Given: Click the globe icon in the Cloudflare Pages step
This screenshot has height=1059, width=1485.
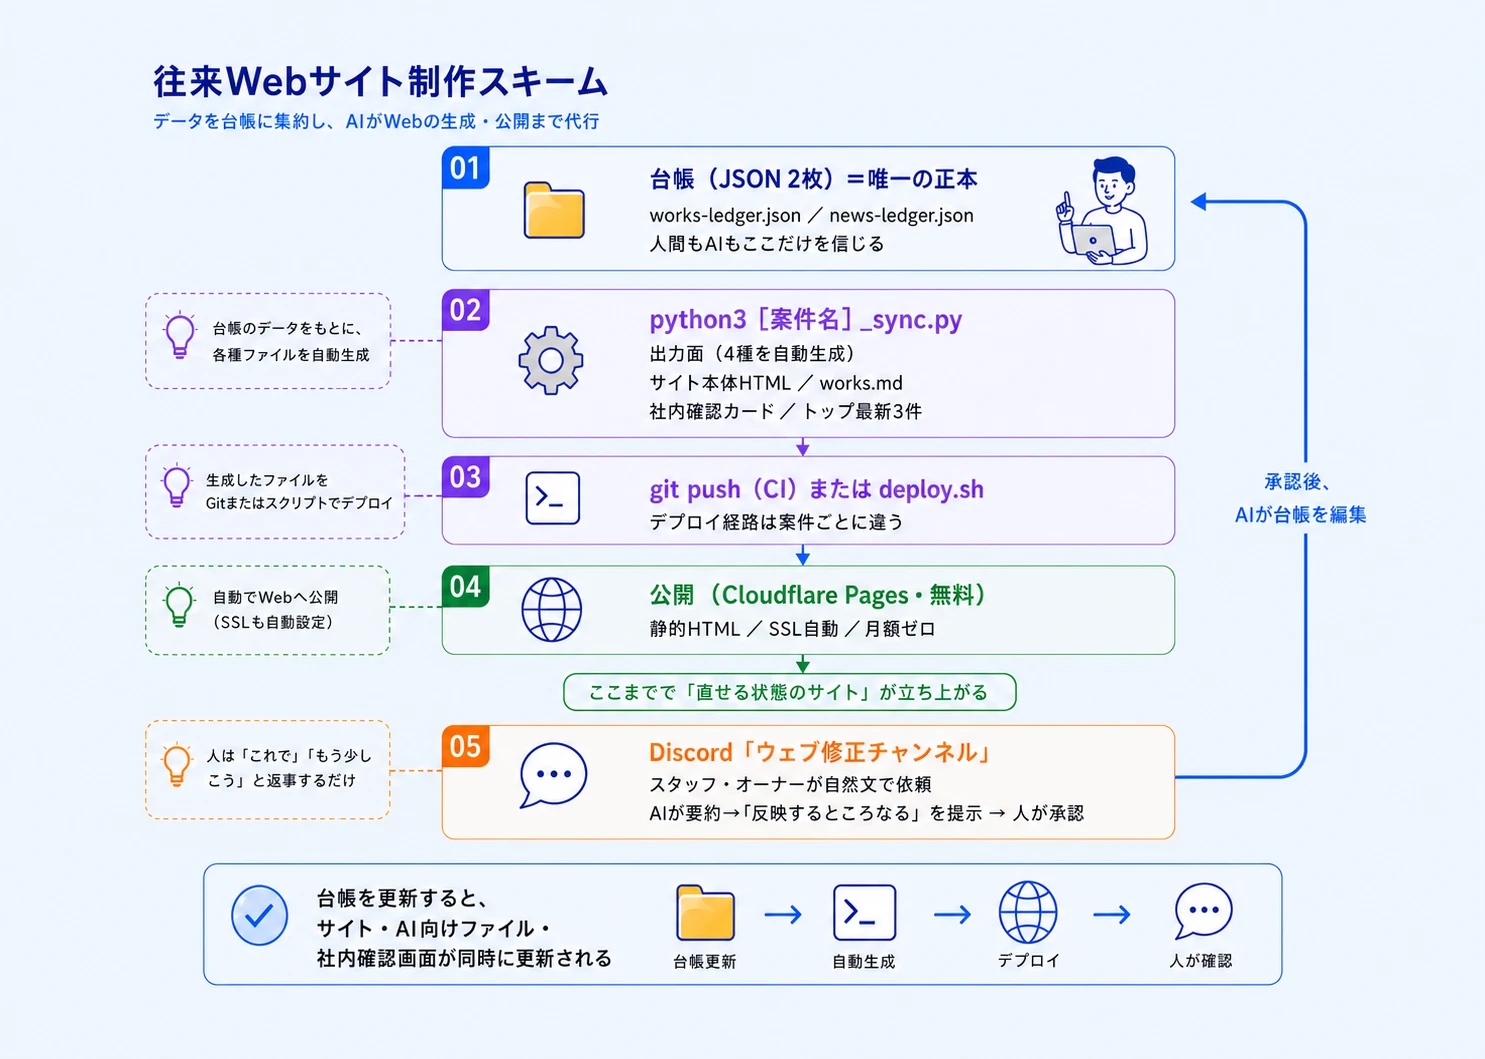Looking at the screenshot, I should point(552,609).
